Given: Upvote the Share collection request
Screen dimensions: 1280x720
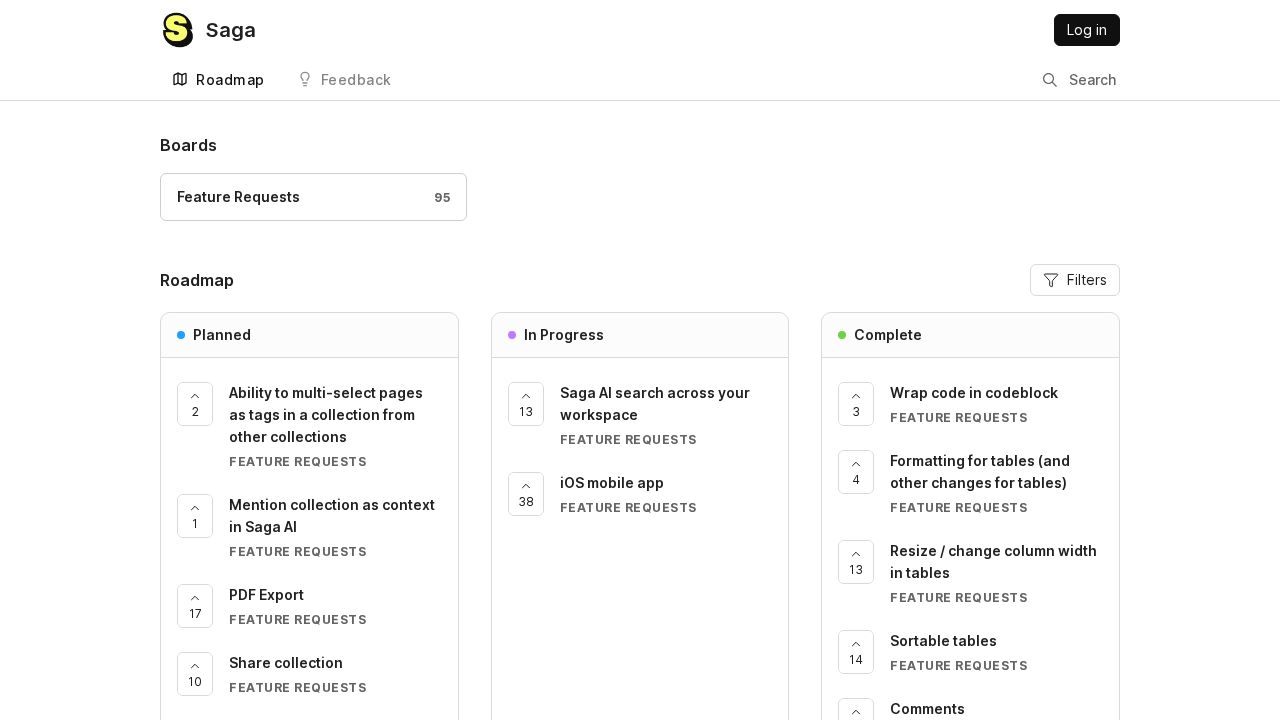Looking at the screenshot, I should (x=195, y=674).
